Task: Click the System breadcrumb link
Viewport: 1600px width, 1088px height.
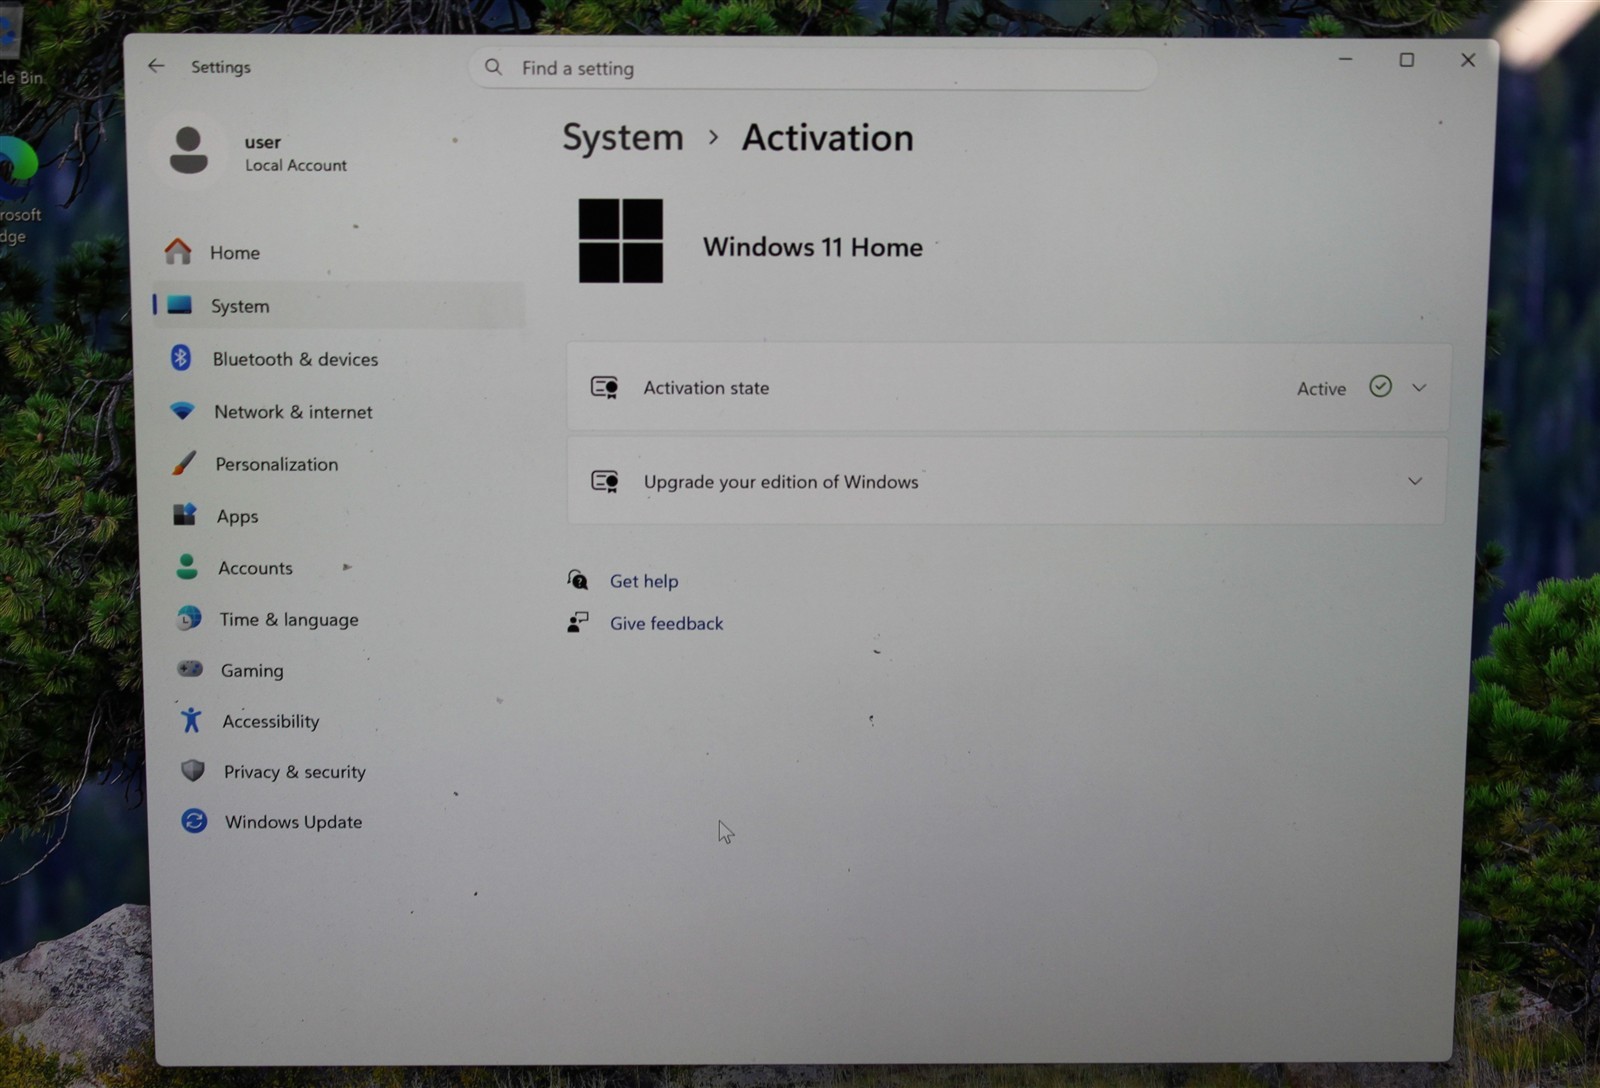Action: [622, 137]
